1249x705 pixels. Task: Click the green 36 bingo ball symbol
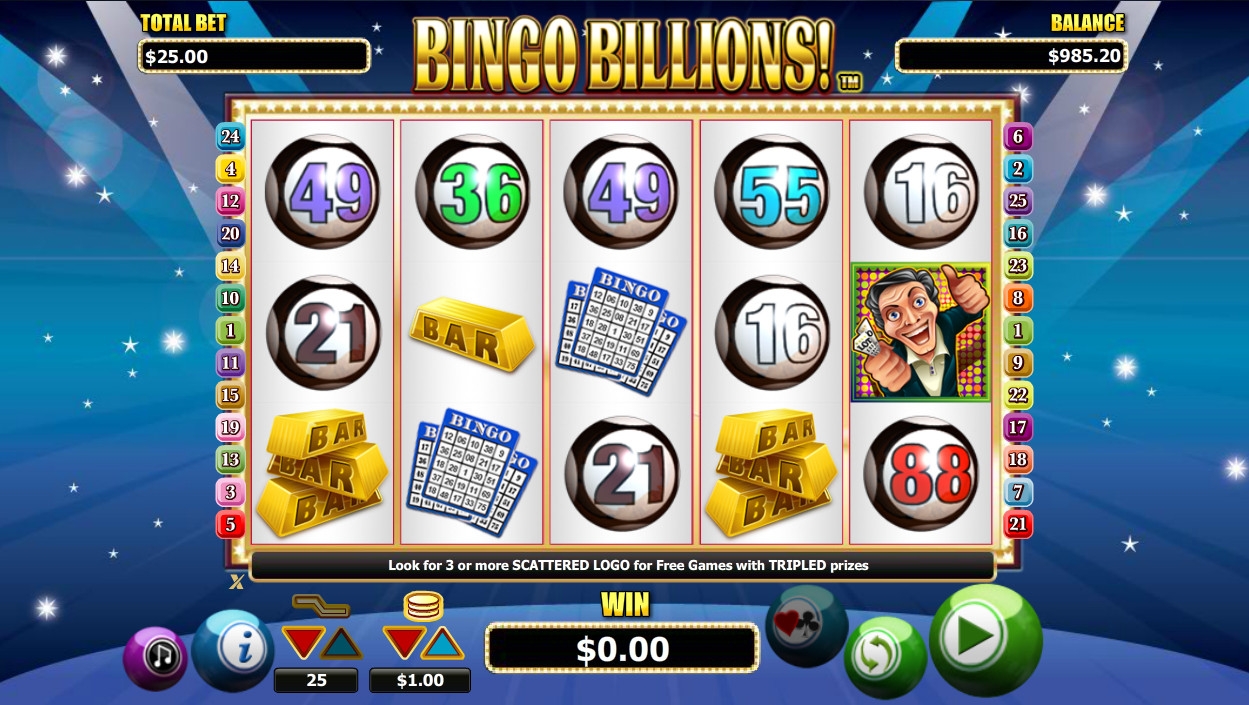pos(472,191)
